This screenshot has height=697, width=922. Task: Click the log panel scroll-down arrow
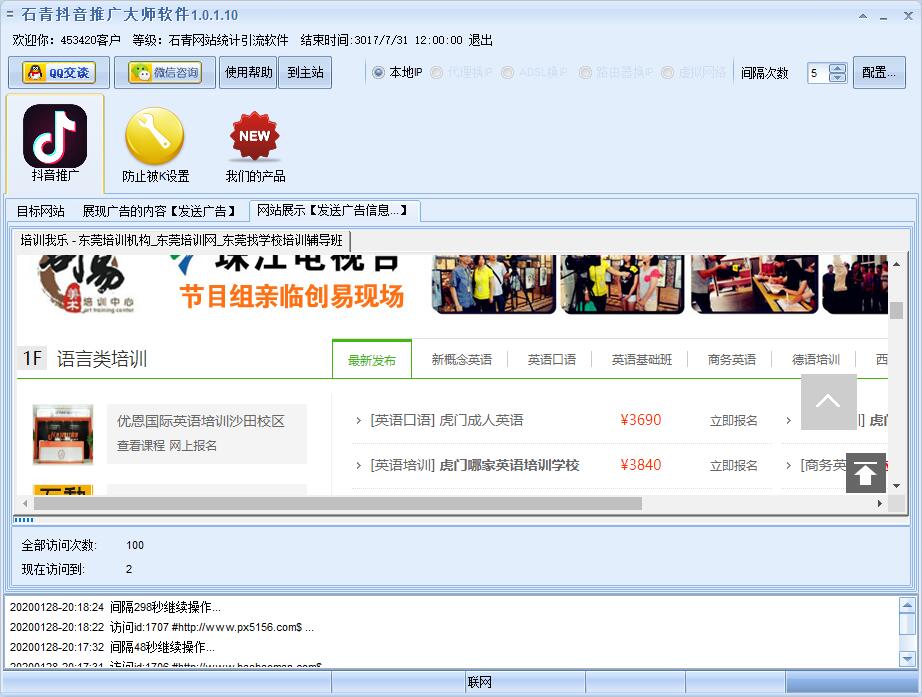[907, 659]
